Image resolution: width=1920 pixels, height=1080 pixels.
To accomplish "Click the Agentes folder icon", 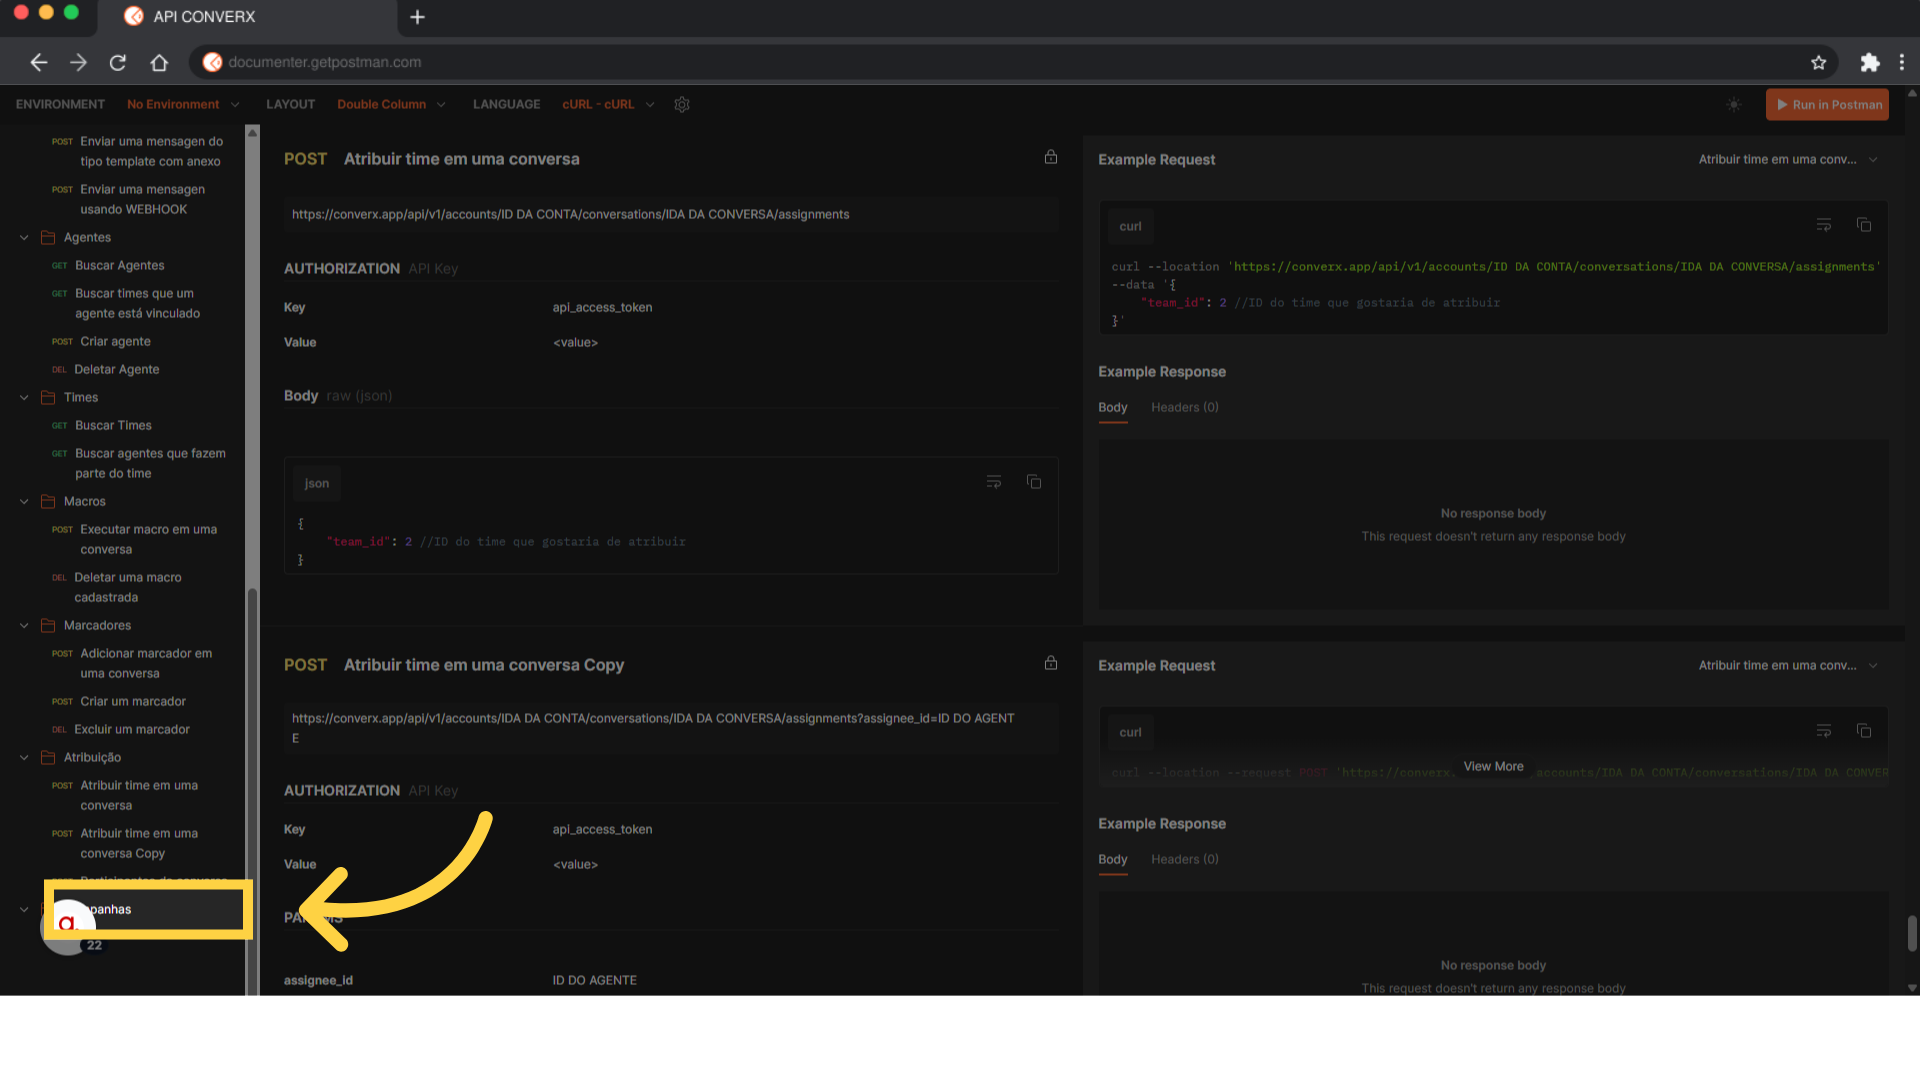I will 47,237.
